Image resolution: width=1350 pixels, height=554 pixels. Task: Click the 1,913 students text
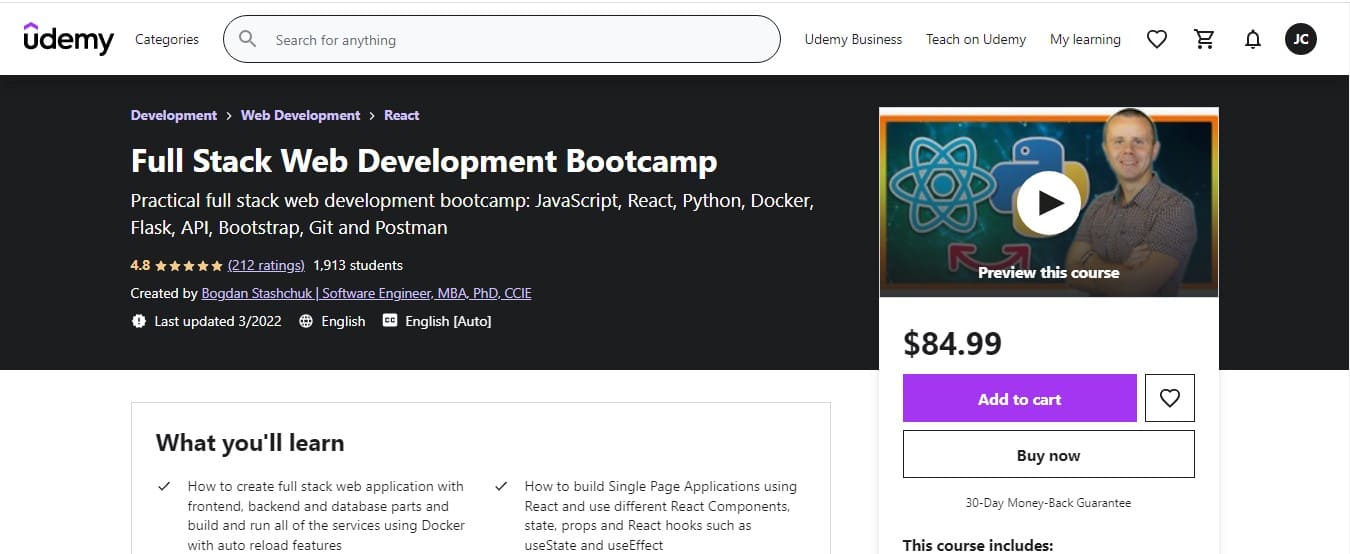358,265
